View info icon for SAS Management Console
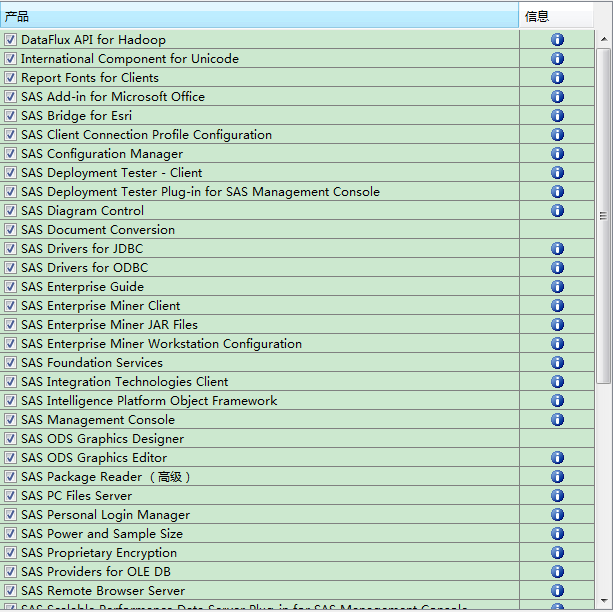 [x=557, y=420]
